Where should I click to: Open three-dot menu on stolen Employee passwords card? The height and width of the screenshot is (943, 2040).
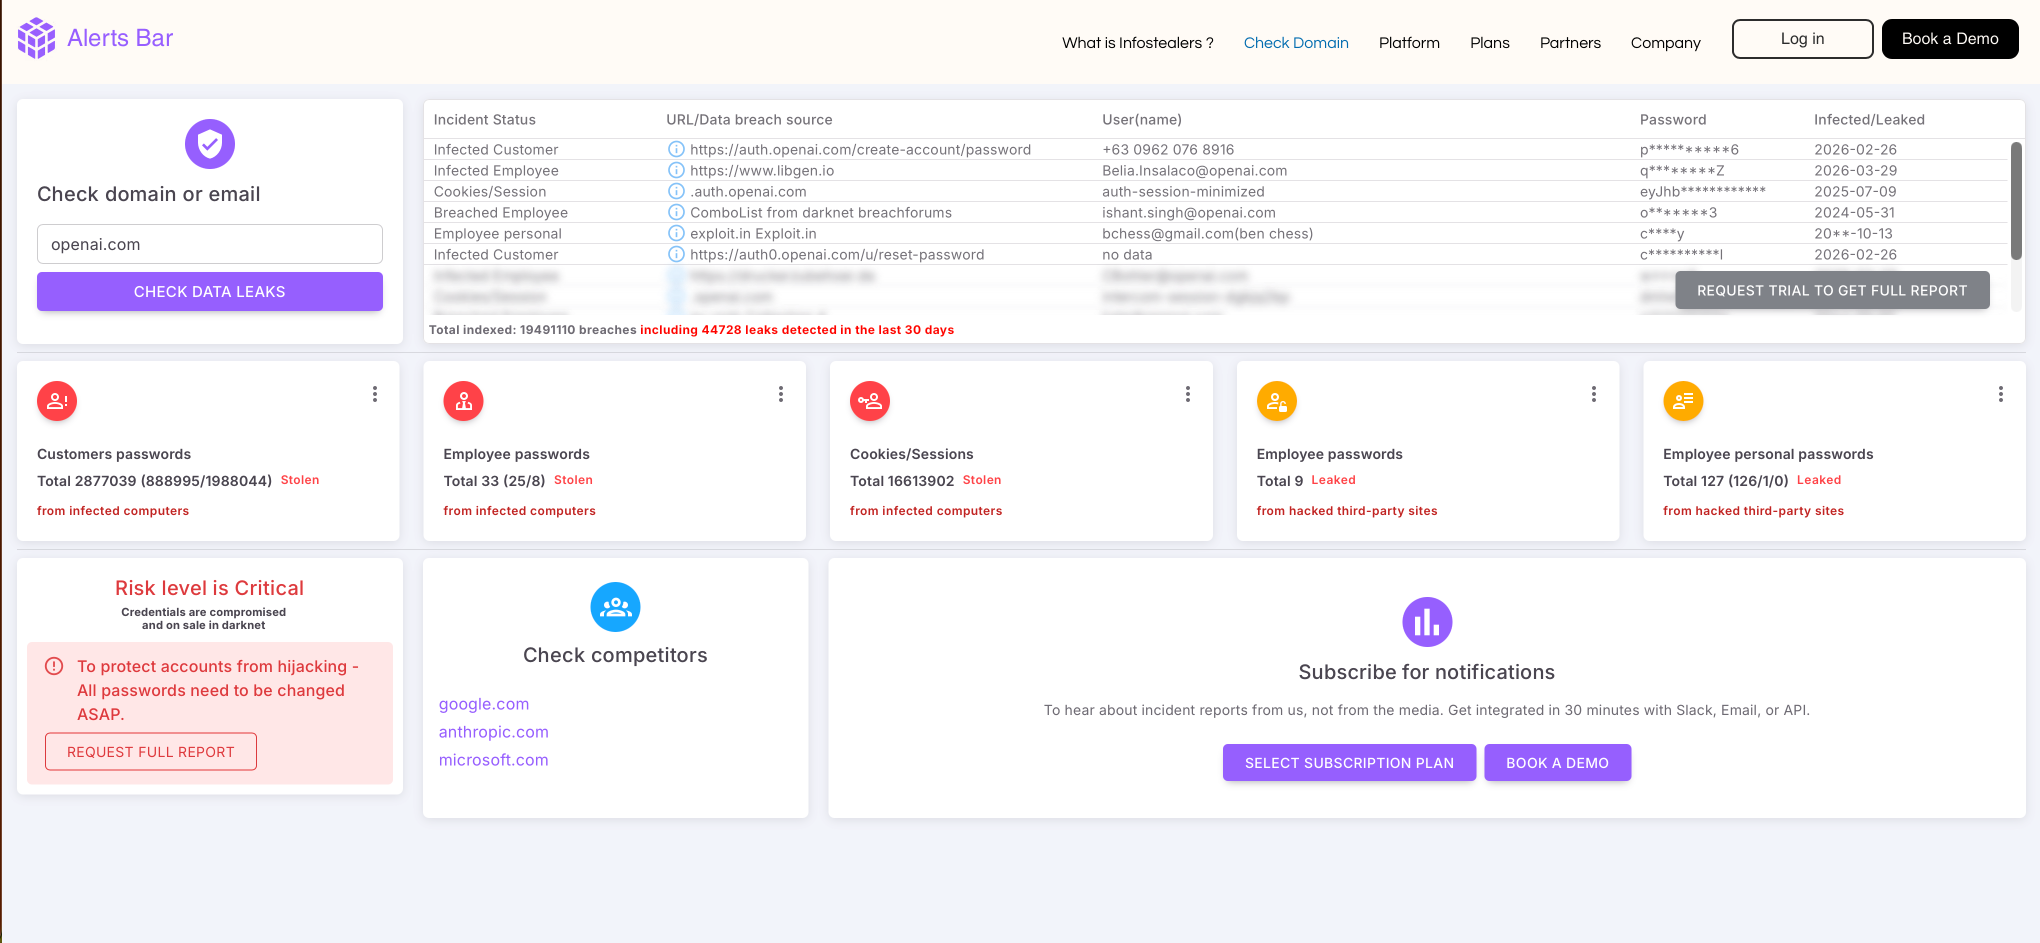point(781,394)
